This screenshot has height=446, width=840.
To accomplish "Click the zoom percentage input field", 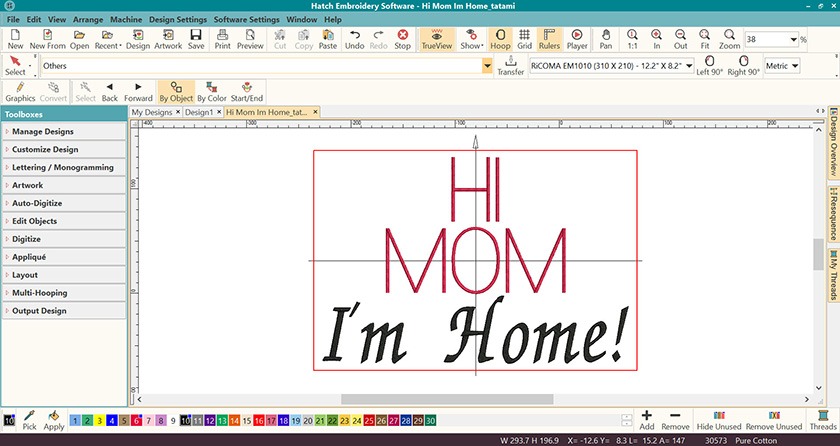I will [x=769, y=39].
